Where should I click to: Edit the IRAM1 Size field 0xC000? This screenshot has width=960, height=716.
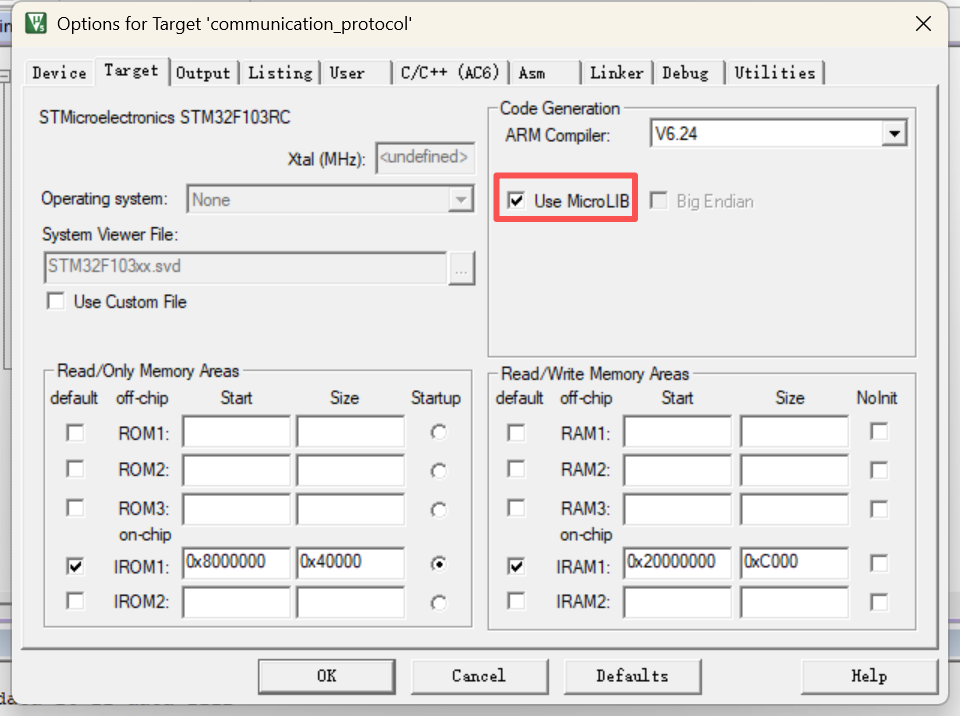point(795,563)
